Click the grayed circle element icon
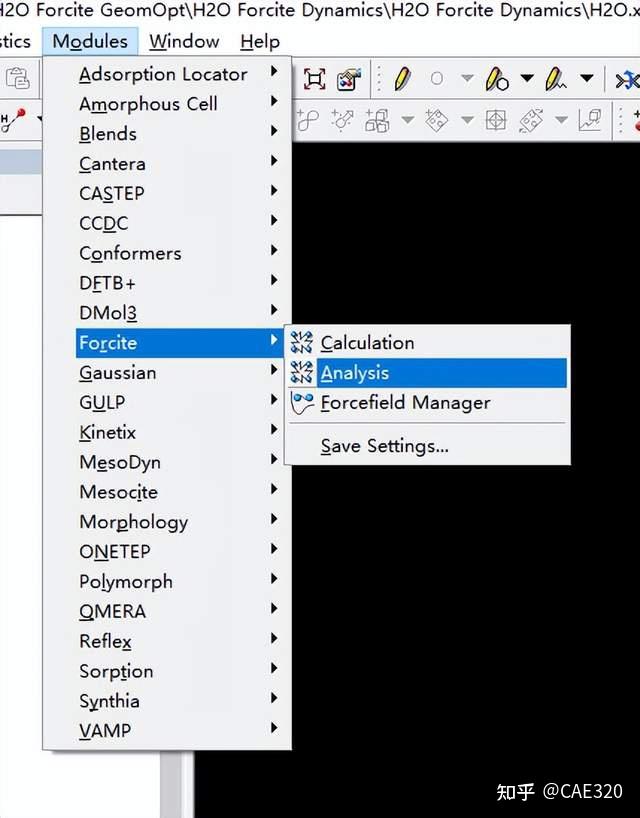640x818 pixels. (x=437, y=79)
